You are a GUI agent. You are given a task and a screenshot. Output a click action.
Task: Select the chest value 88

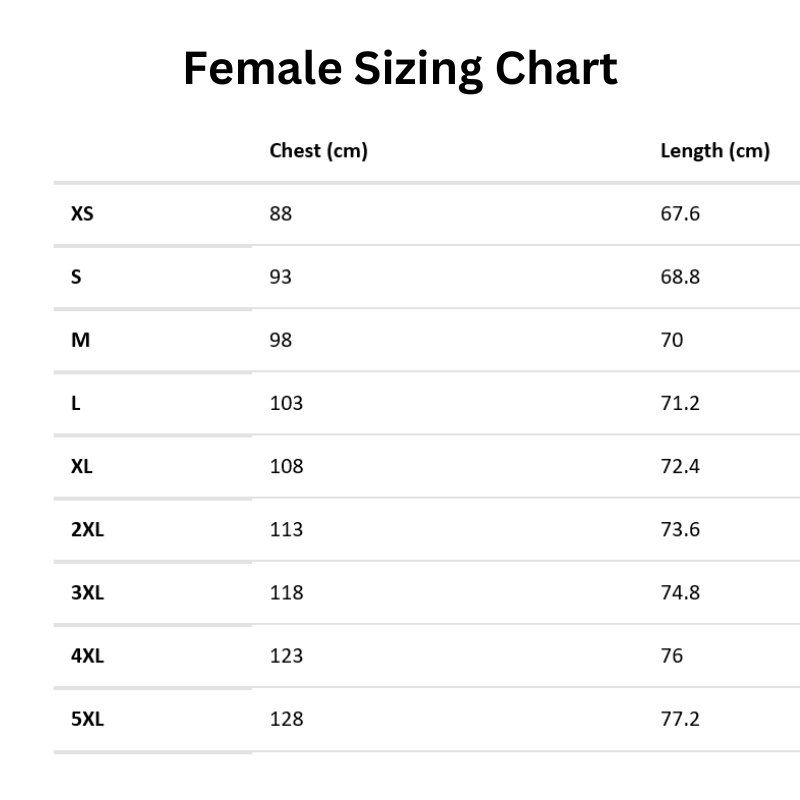[281, 213]
